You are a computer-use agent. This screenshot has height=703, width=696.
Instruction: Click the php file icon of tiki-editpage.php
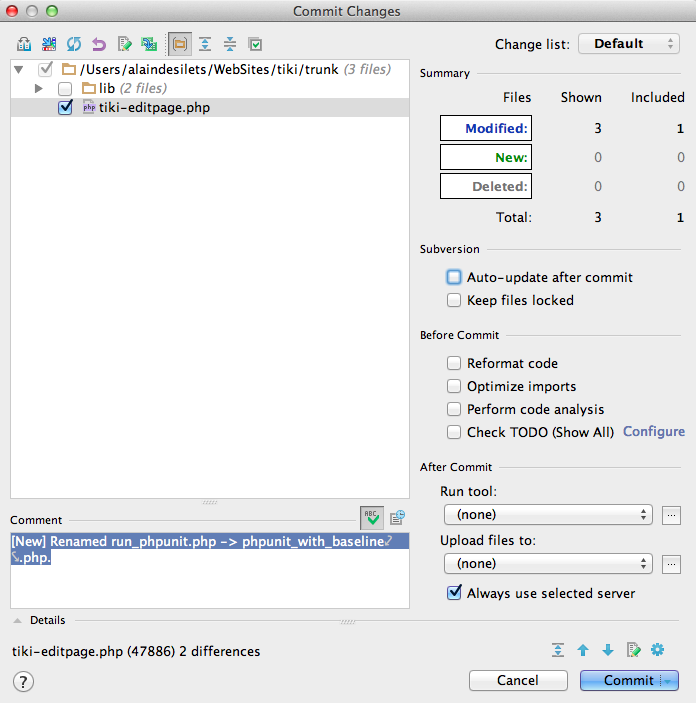[89, 108]
